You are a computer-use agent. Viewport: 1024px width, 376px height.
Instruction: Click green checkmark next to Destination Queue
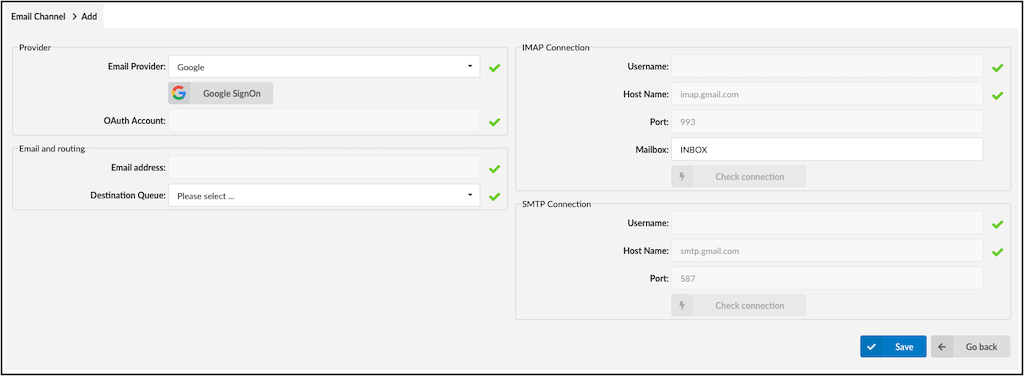494,196
